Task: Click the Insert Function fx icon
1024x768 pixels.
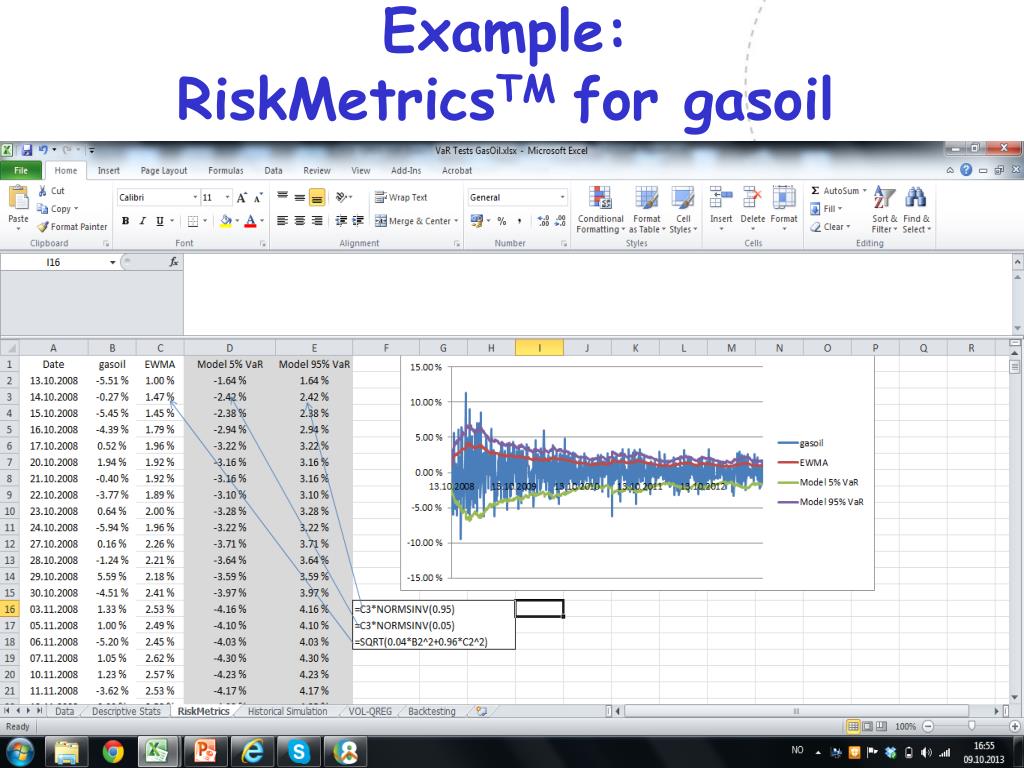Action: click(x=174, y=262)
